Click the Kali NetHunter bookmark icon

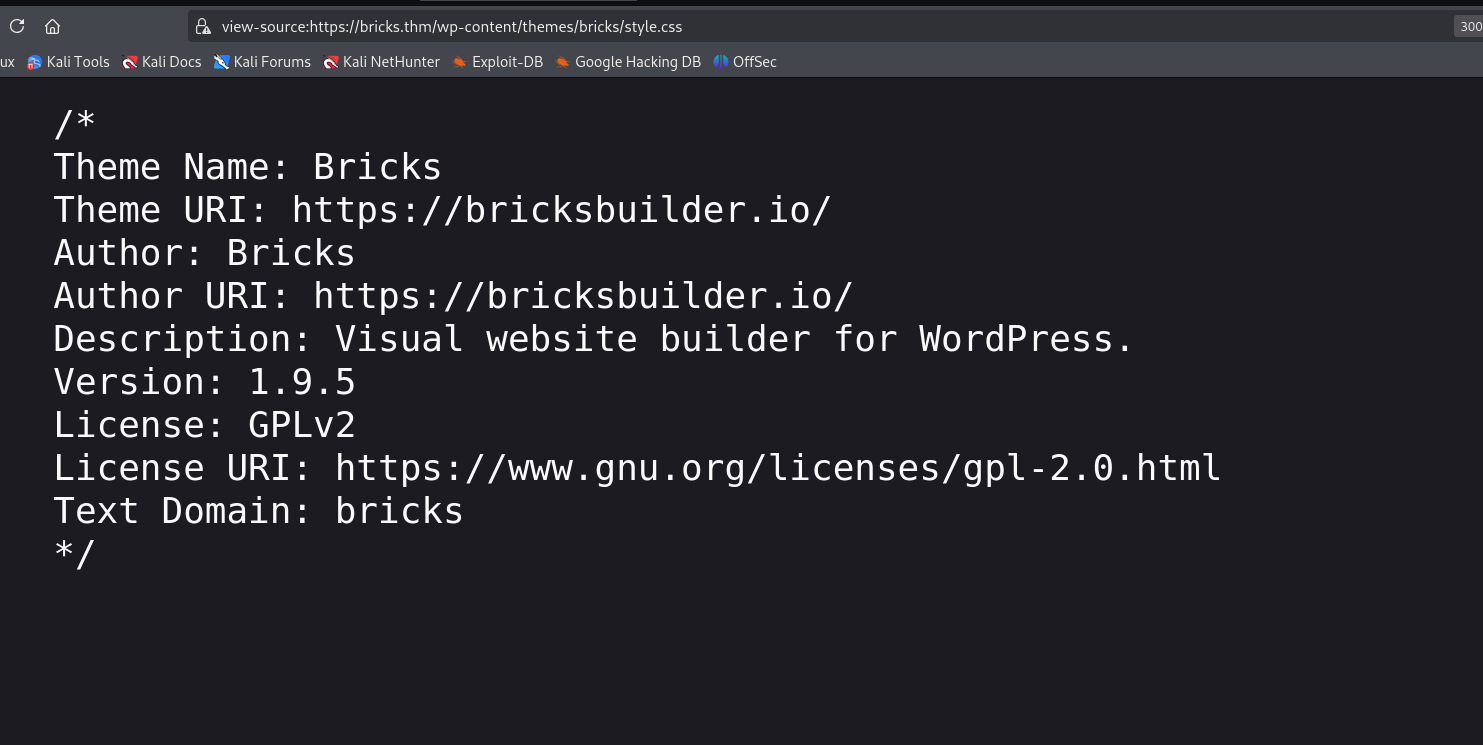331,62
